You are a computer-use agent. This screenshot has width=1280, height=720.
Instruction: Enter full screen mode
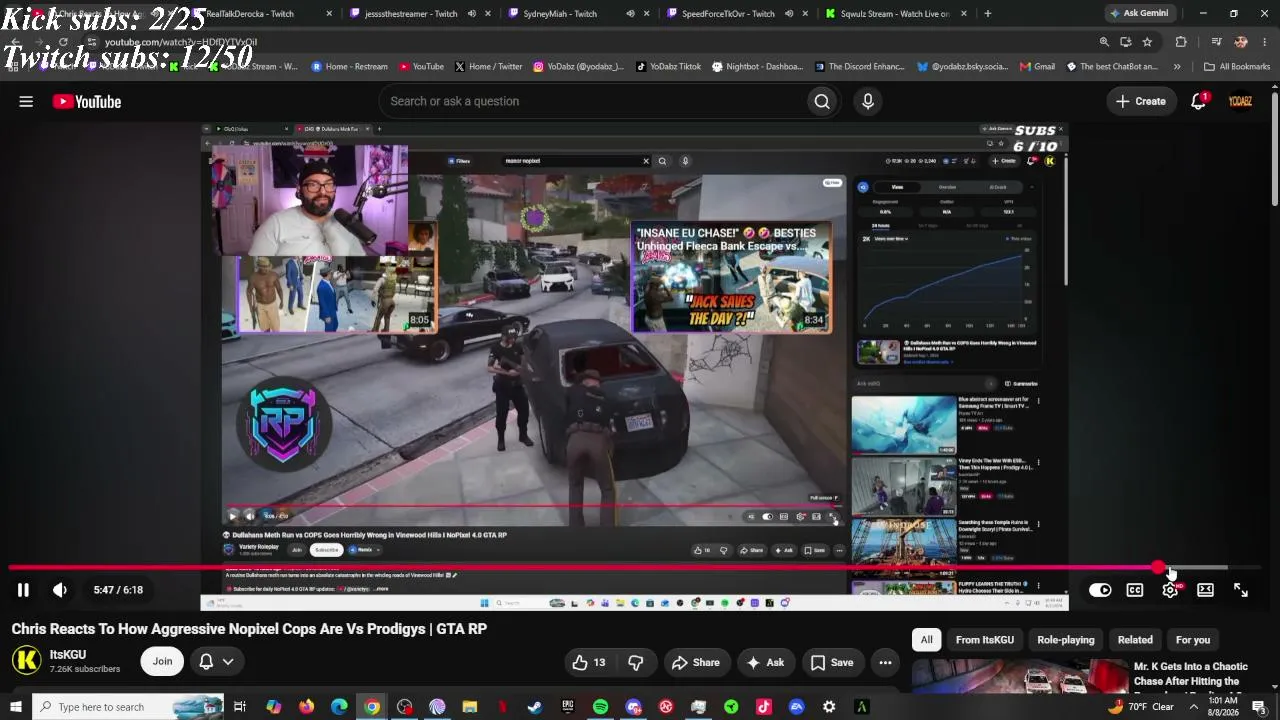(x=1241, y=590)
